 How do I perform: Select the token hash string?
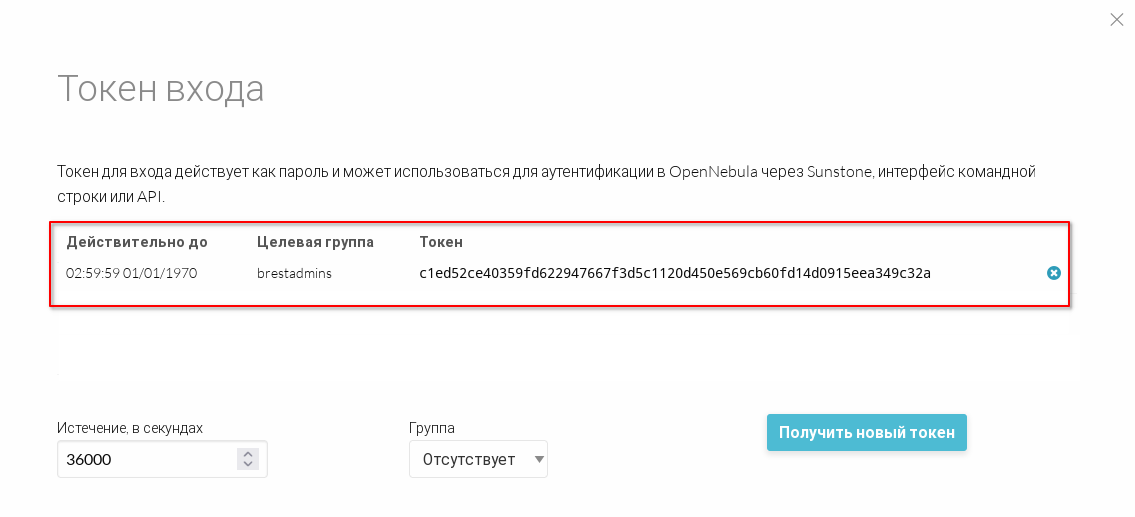[675, 273]
